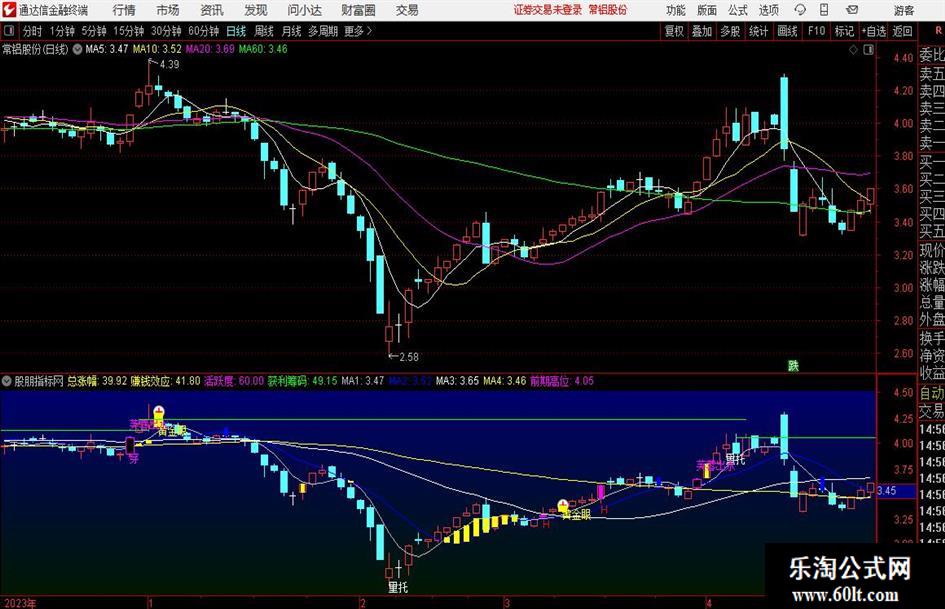The width and height of the screenshot is (945, 609).
Task: Click the MA60: 3.46 value
Action: (263, 49)
